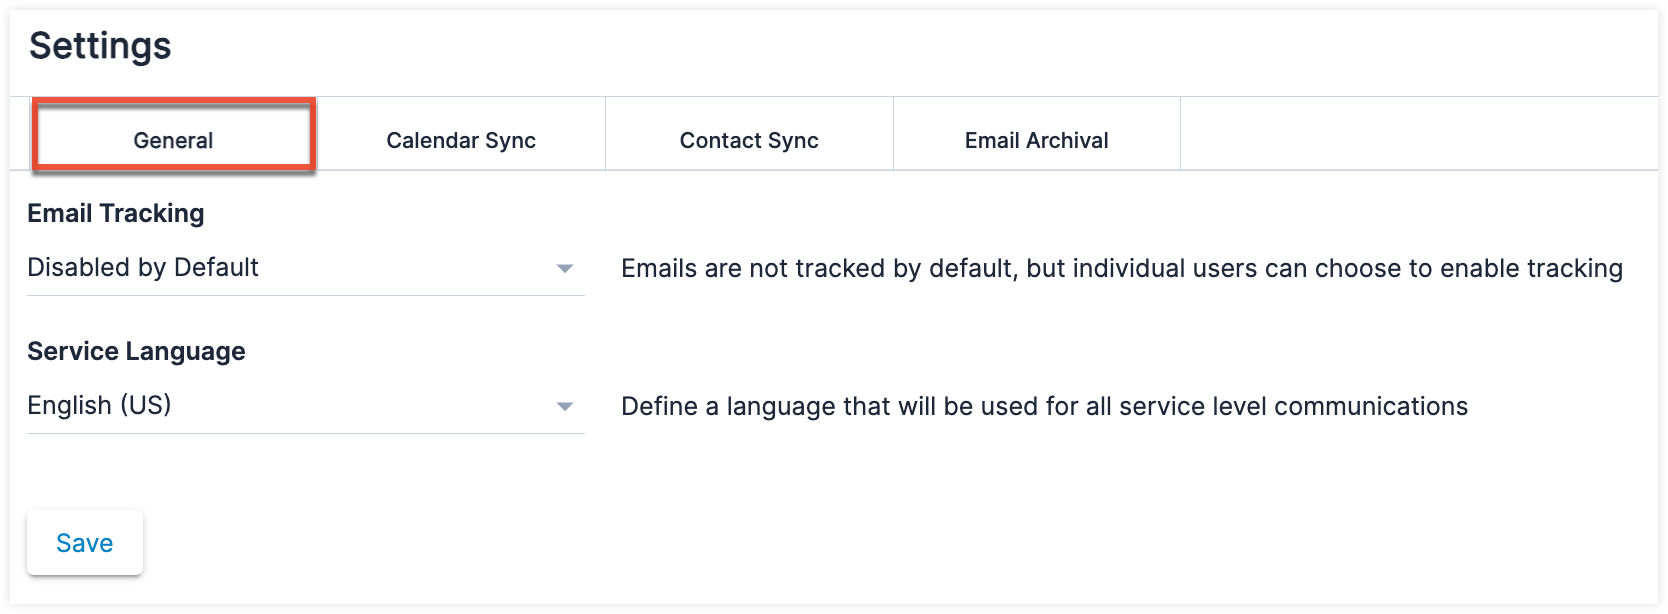Expand the Email Tracking dropdown arrow
Image resolution: width=1668 pixels, height=614 pixels.
tap(565, 268)
